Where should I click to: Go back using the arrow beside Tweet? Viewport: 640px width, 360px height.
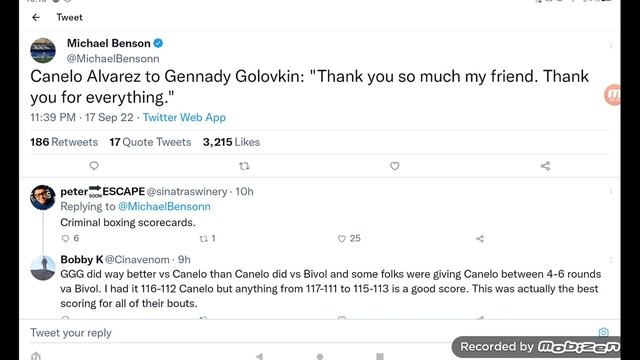click(36, 17)
